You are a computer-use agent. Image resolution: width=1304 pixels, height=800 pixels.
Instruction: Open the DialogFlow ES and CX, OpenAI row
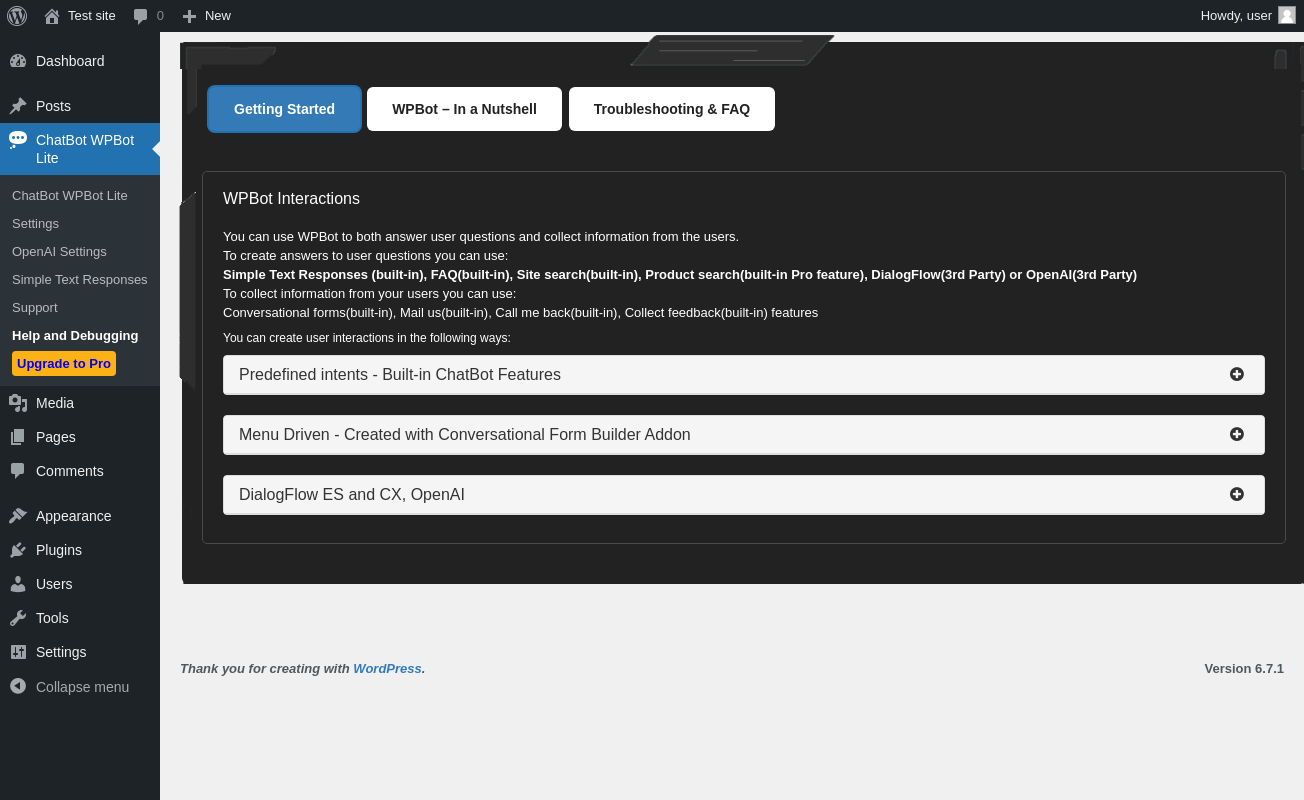[x=744, y=495]
